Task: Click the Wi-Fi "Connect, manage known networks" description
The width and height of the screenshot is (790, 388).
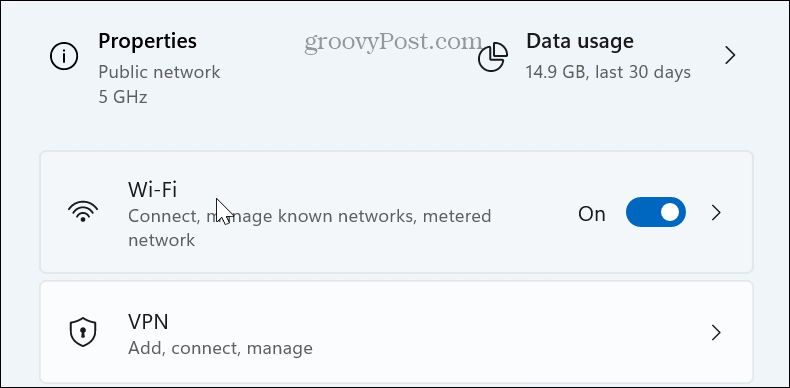Action: point(309,228)
